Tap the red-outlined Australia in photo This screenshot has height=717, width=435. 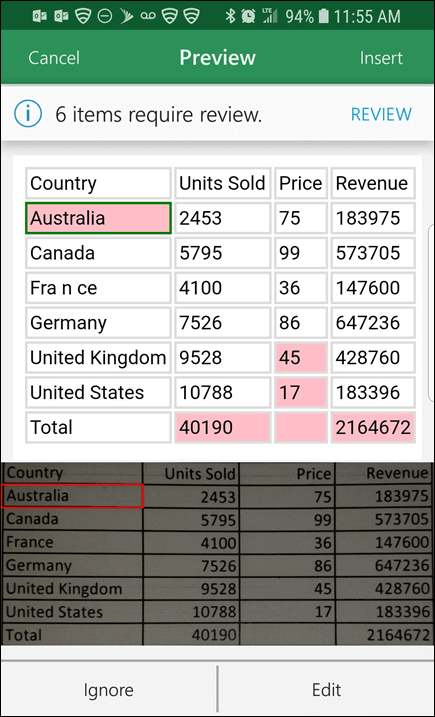[72, 496]
